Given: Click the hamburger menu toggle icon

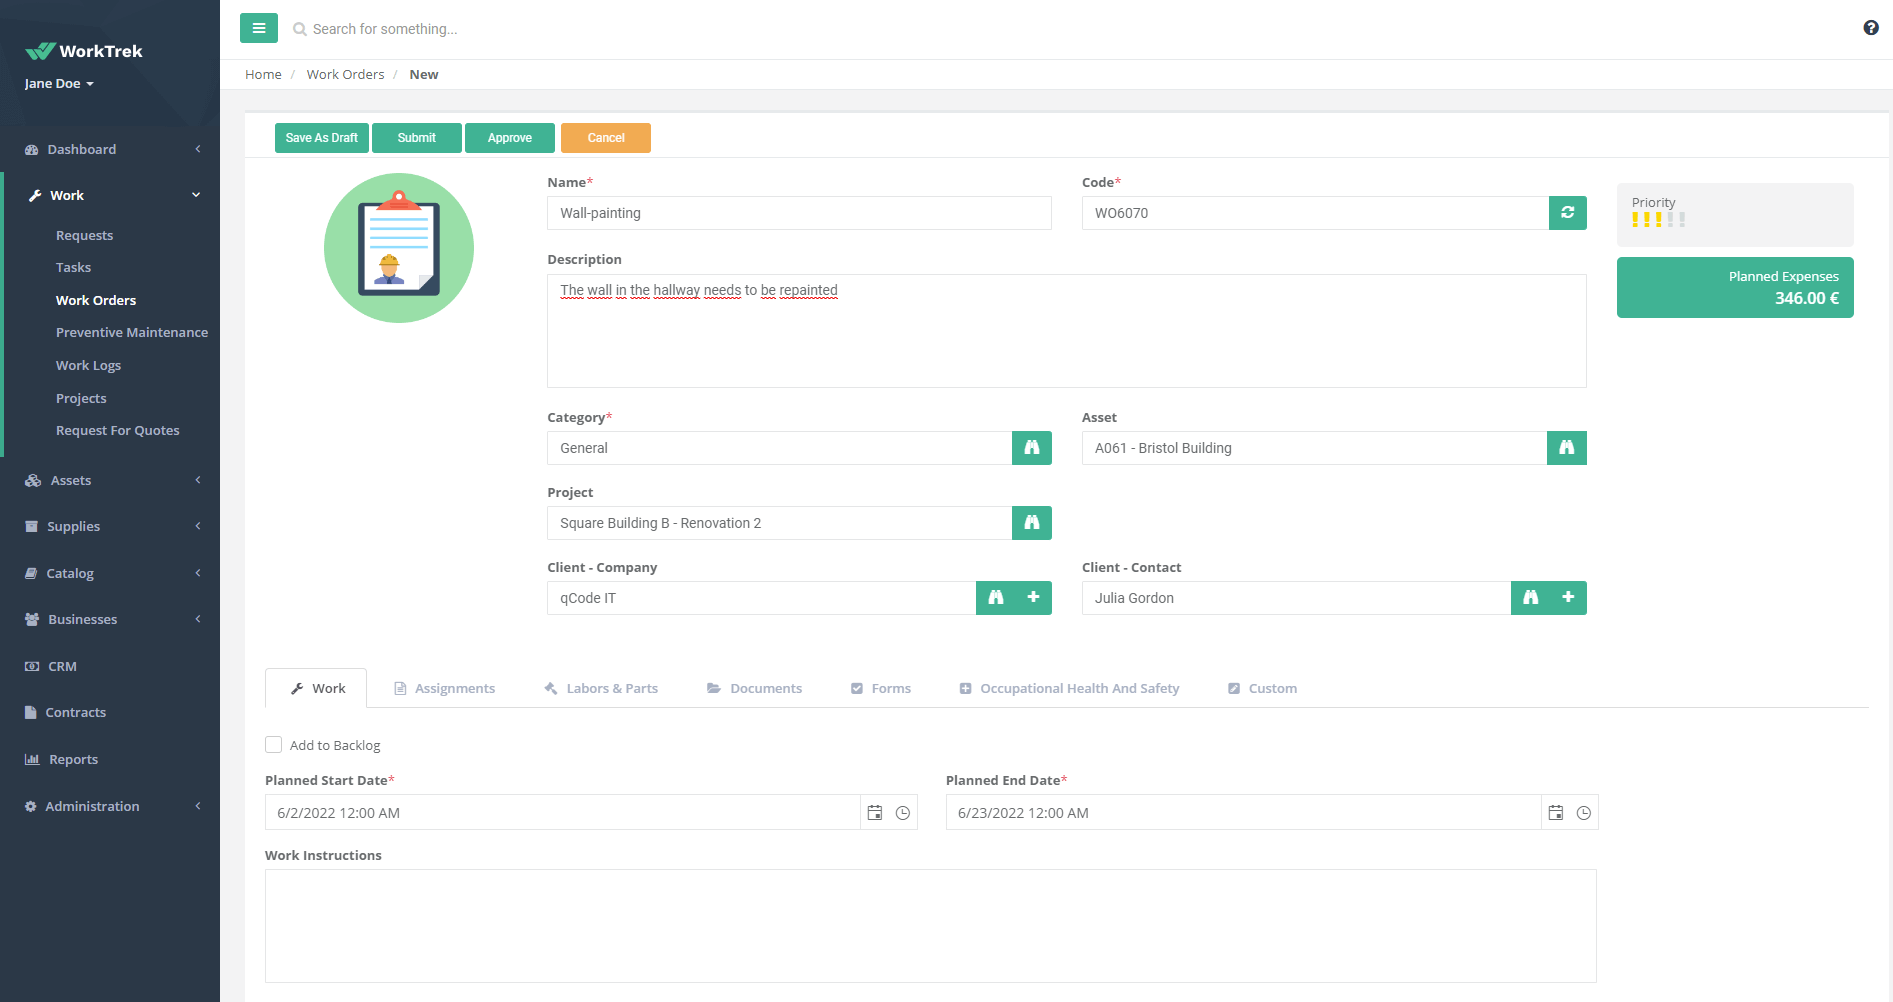Looking at the screenshot, I should coord(258,28).
